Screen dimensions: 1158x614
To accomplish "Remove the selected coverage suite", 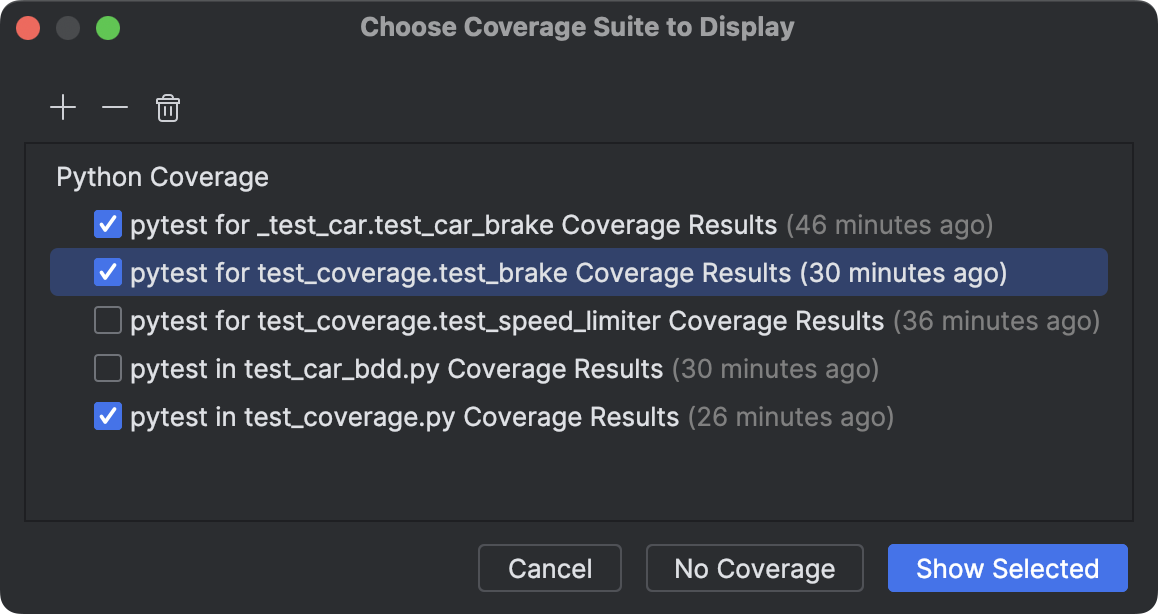I will 114,107.
